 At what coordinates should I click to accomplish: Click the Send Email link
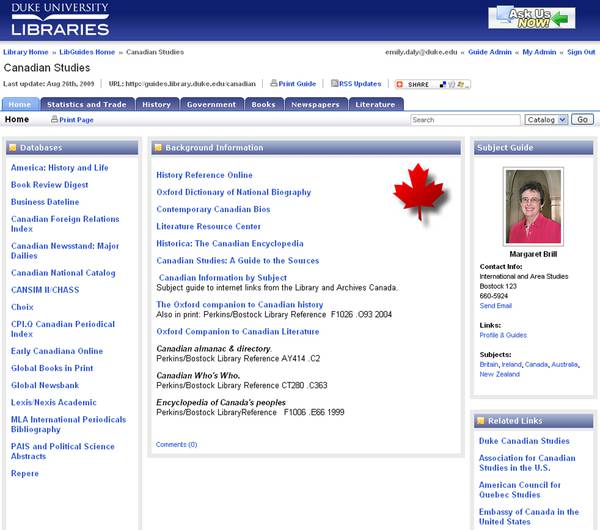[496, 305]
